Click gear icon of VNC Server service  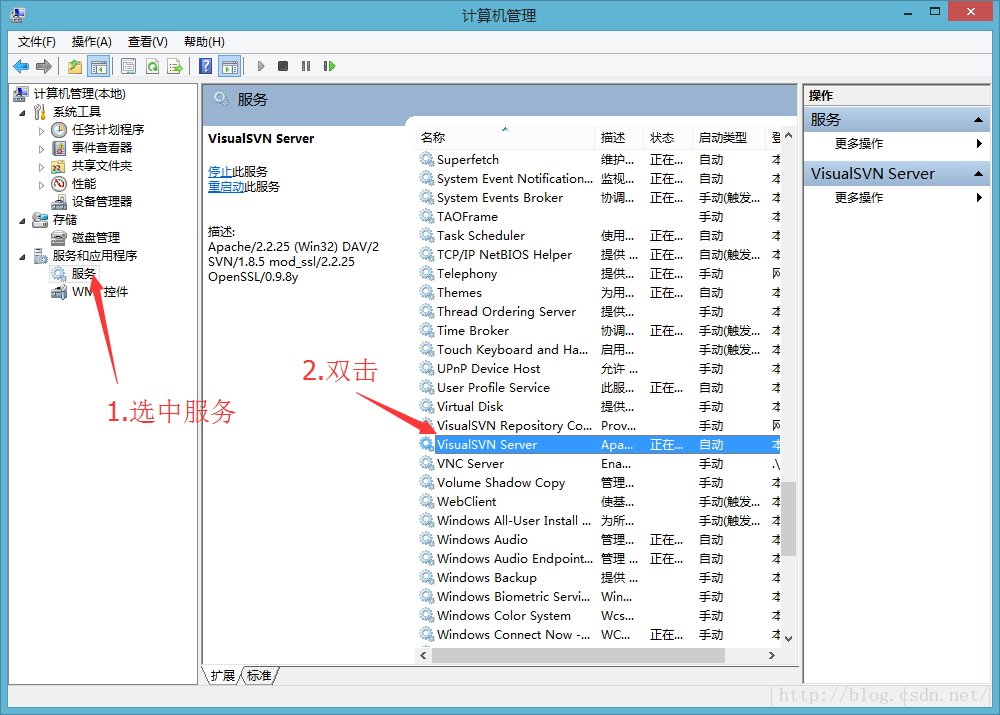pyautogui.click(x=427, y=463)
